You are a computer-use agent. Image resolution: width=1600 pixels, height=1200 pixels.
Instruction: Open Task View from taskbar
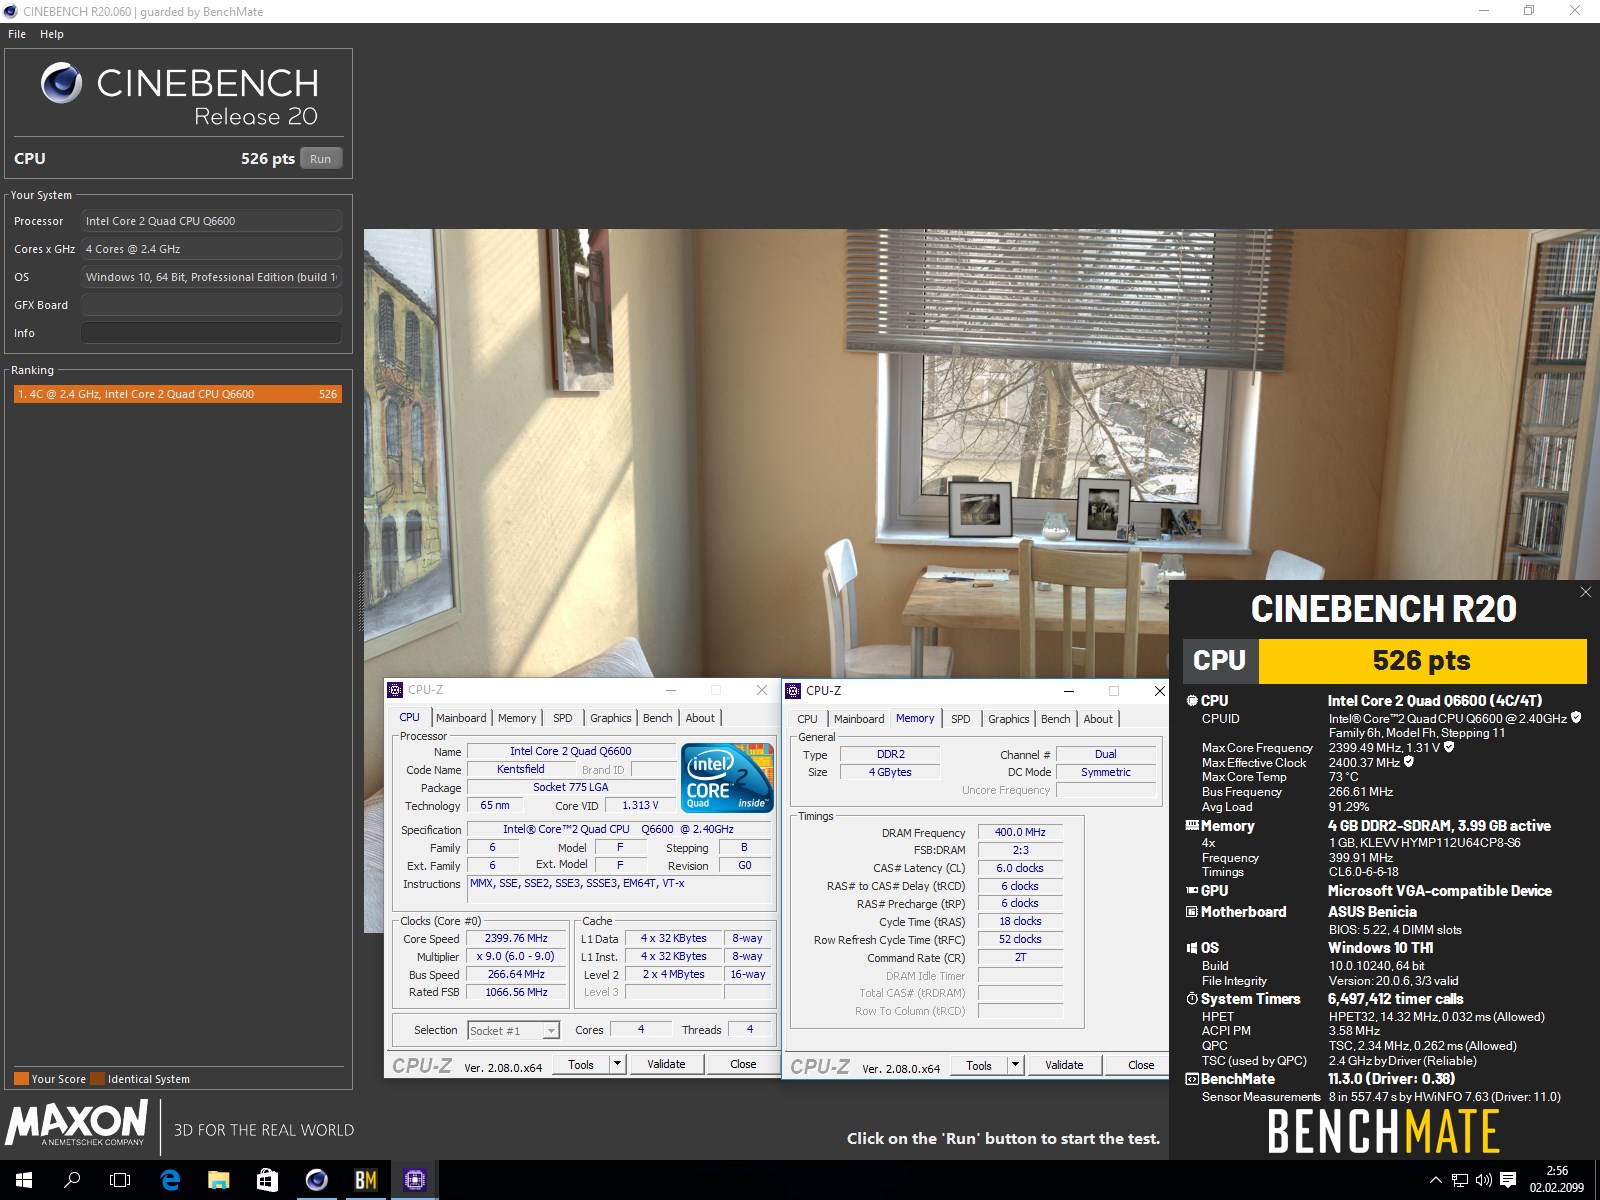coord(120,1180)
